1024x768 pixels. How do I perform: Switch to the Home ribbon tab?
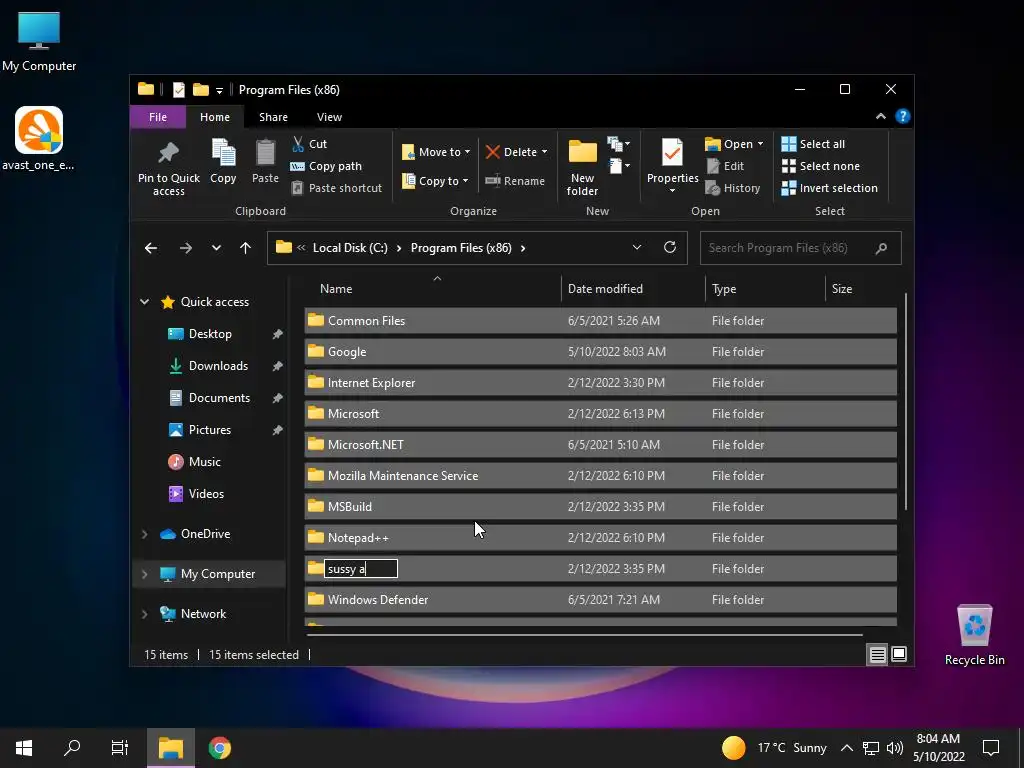tap(215, 117)
